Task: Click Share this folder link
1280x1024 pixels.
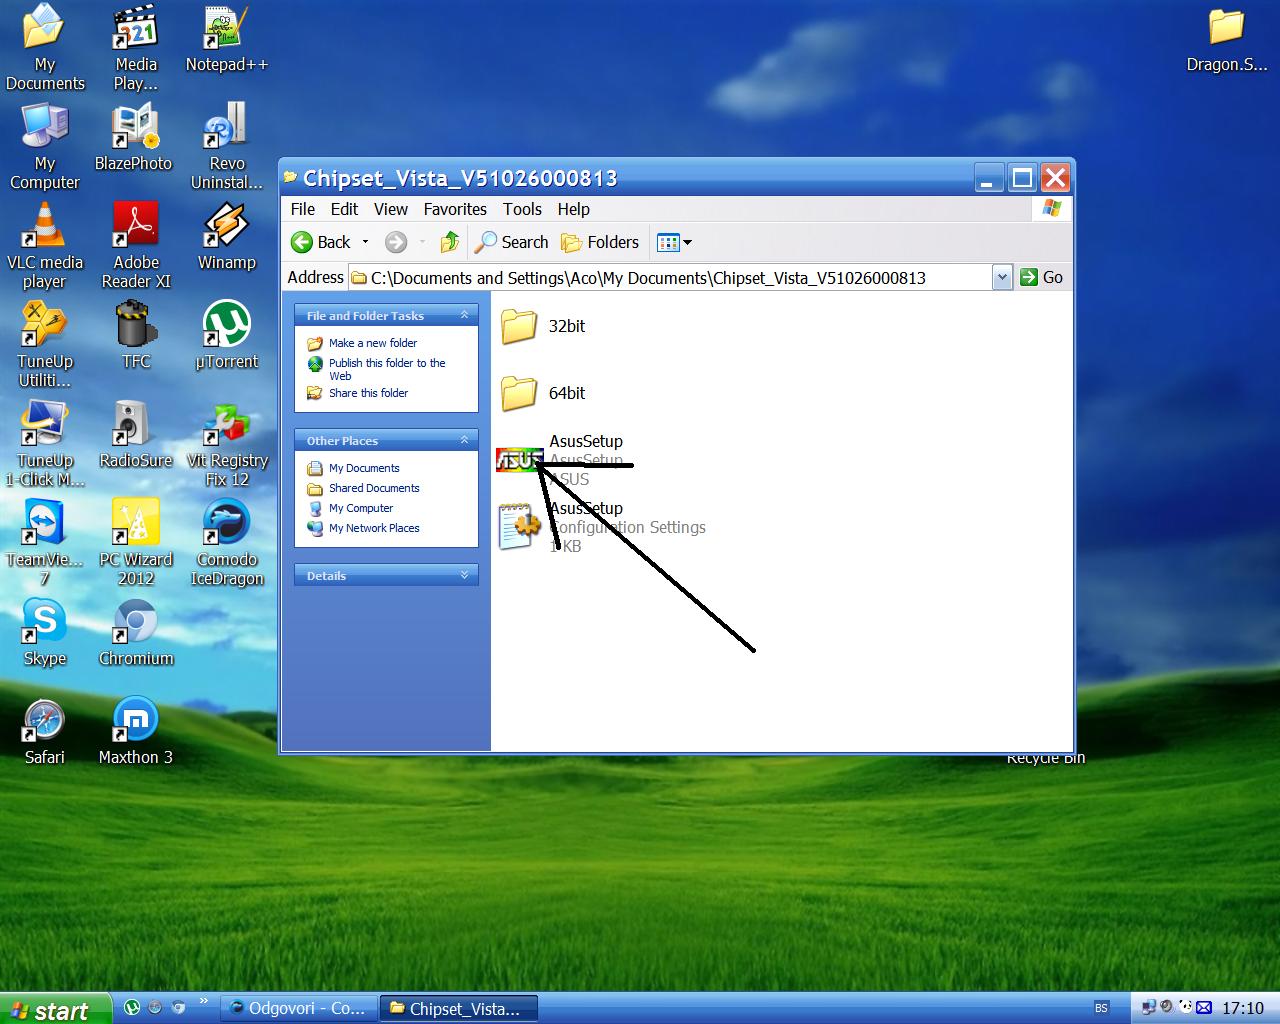Action: click(x=368, y=393)
